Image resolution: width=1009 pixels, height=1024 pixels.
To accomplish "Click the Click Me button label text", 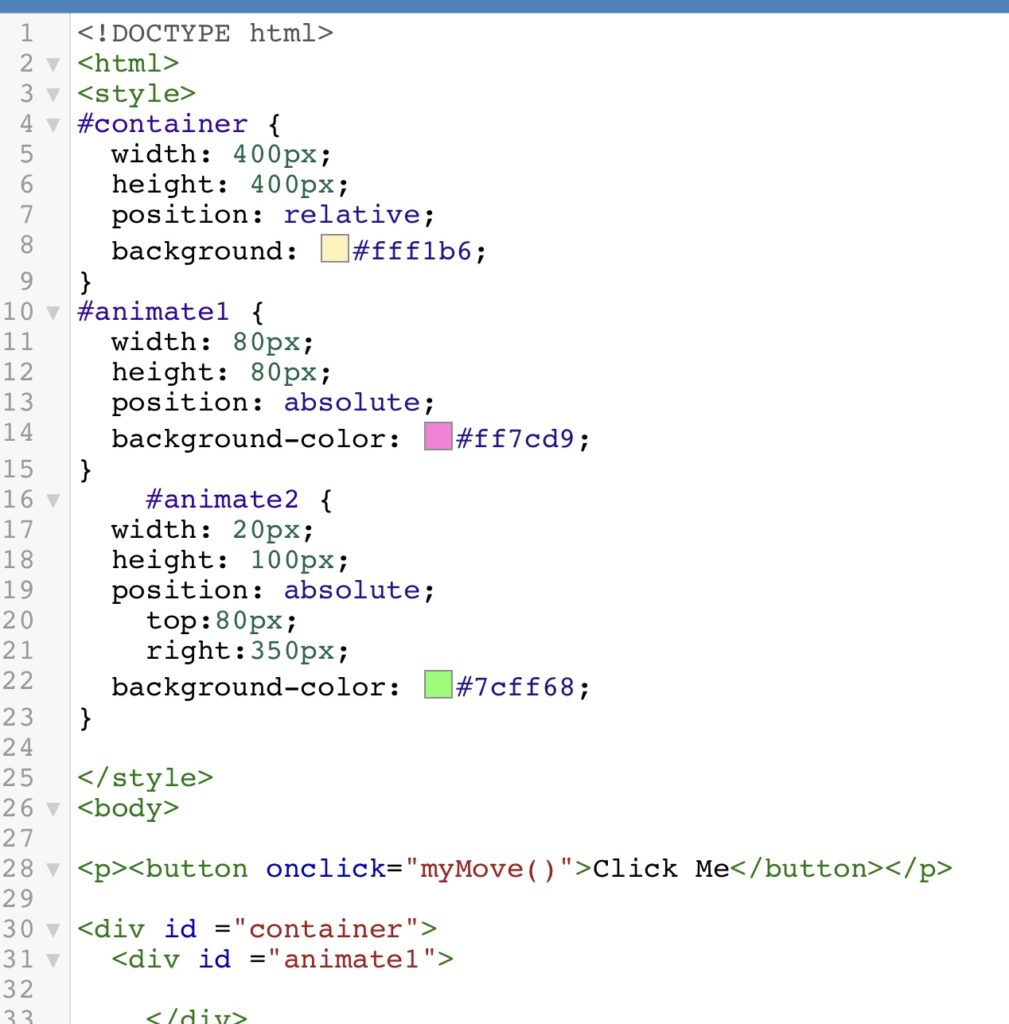I will [660, 869].
